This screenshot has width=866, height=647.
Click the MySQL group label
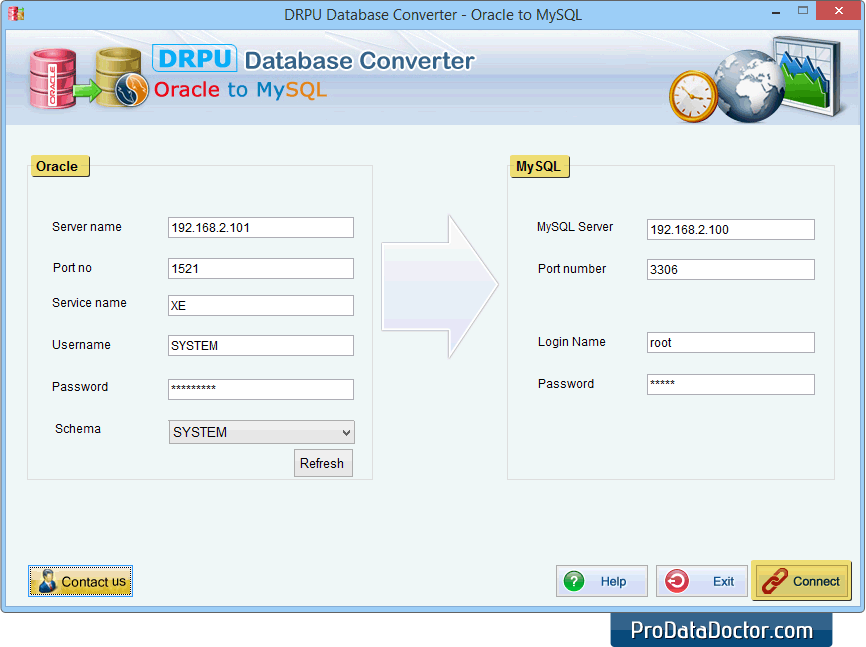539,166
